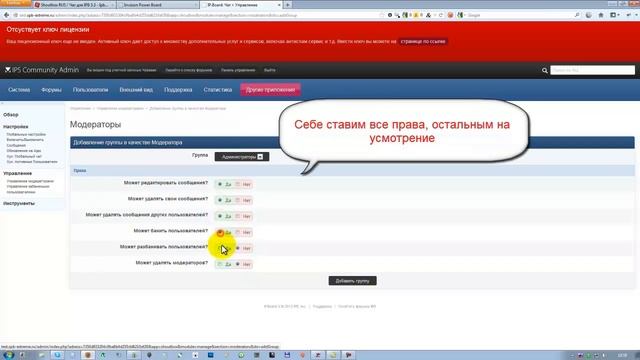
Task: Click the Добавить группу button
Action: point(352,281)
